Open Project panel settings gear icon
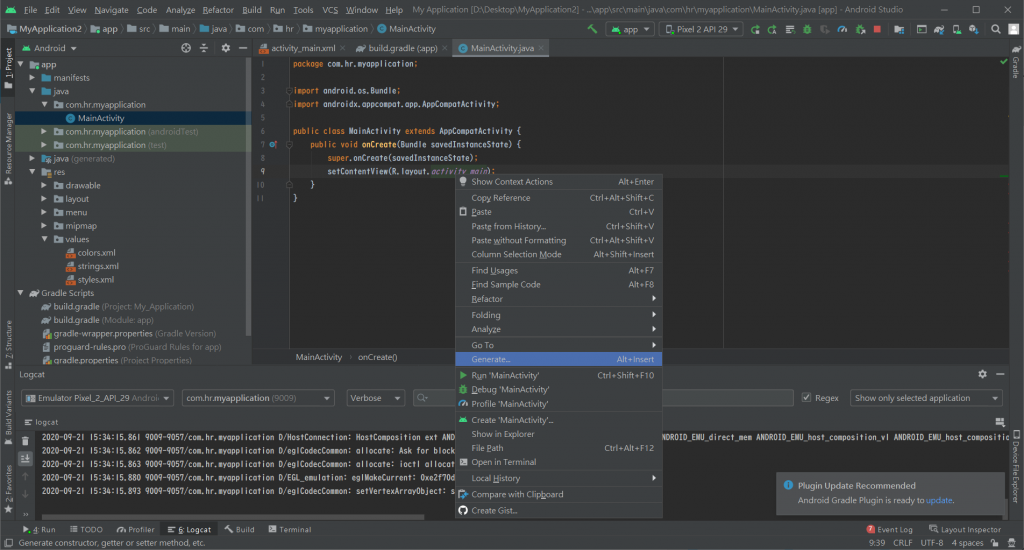The image size is (1024, 550). tap(225, 47)
